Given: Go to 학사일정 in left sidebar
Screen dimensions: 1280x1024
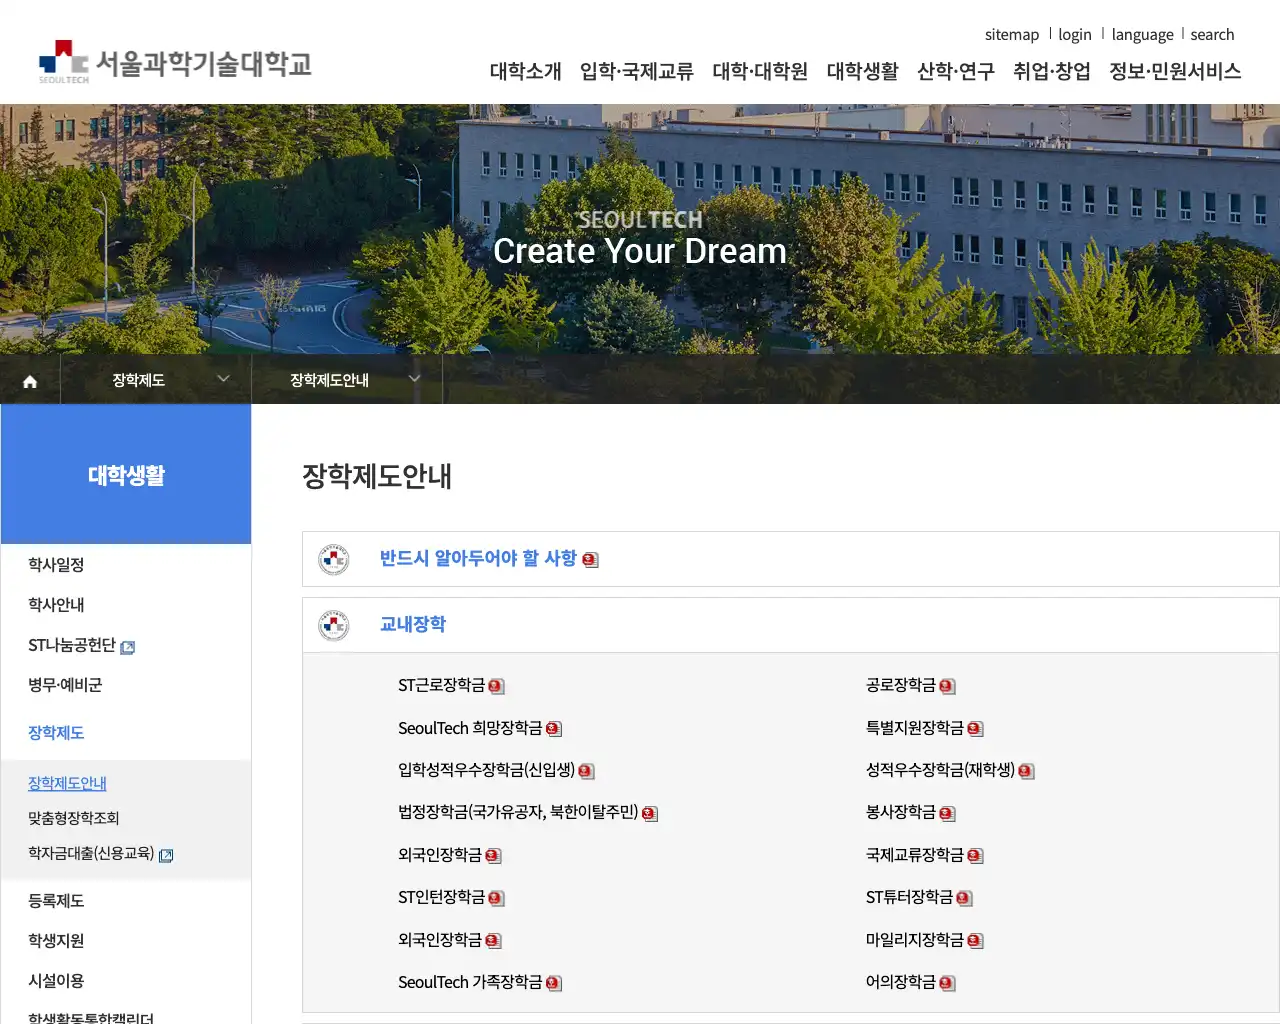Looking at the screenshot, I should pyautogui.click(x=56, y=565).
